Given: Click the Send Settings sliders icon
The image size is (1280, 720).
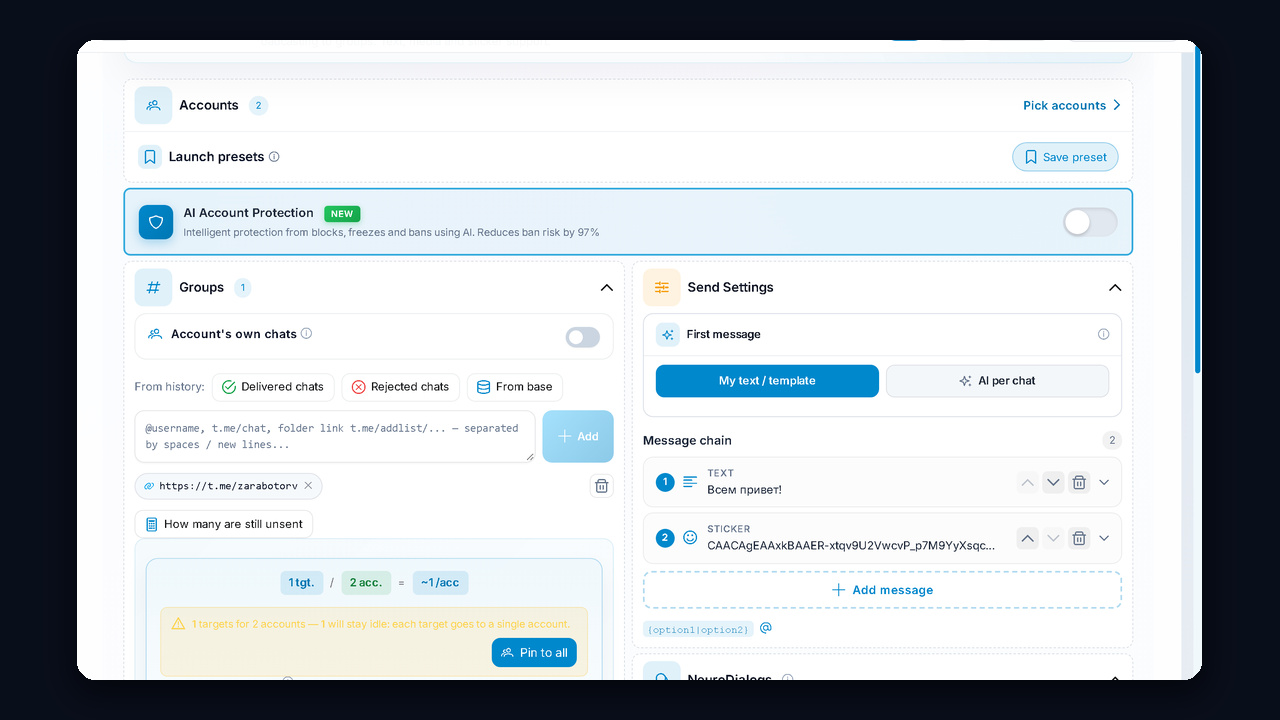Looking at the screenshot, I should click(662, 287).
